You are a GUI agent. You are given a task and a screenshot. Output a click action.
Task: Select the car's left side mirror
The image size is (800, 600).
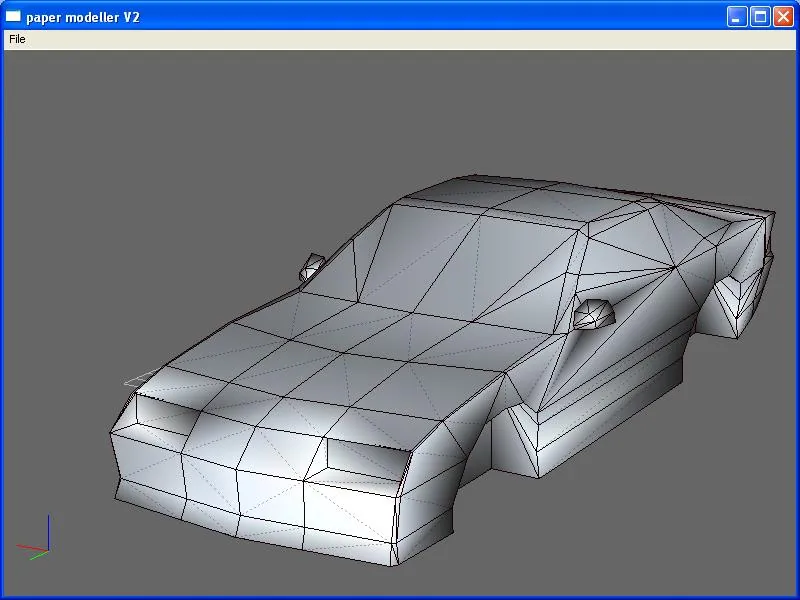[594, 313]
